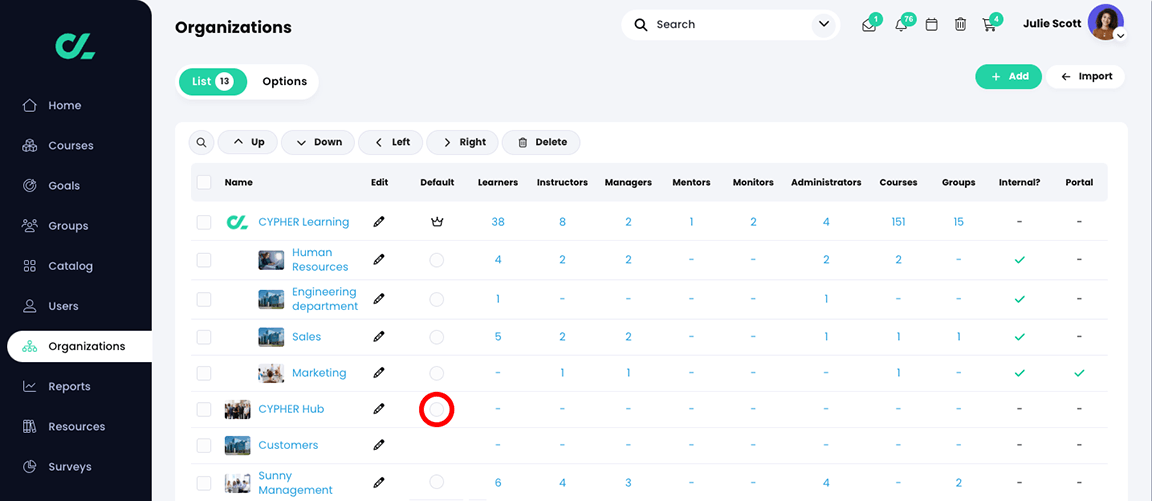
Task: Check the Sales row checkbox
Action: (x=204, y=337)
